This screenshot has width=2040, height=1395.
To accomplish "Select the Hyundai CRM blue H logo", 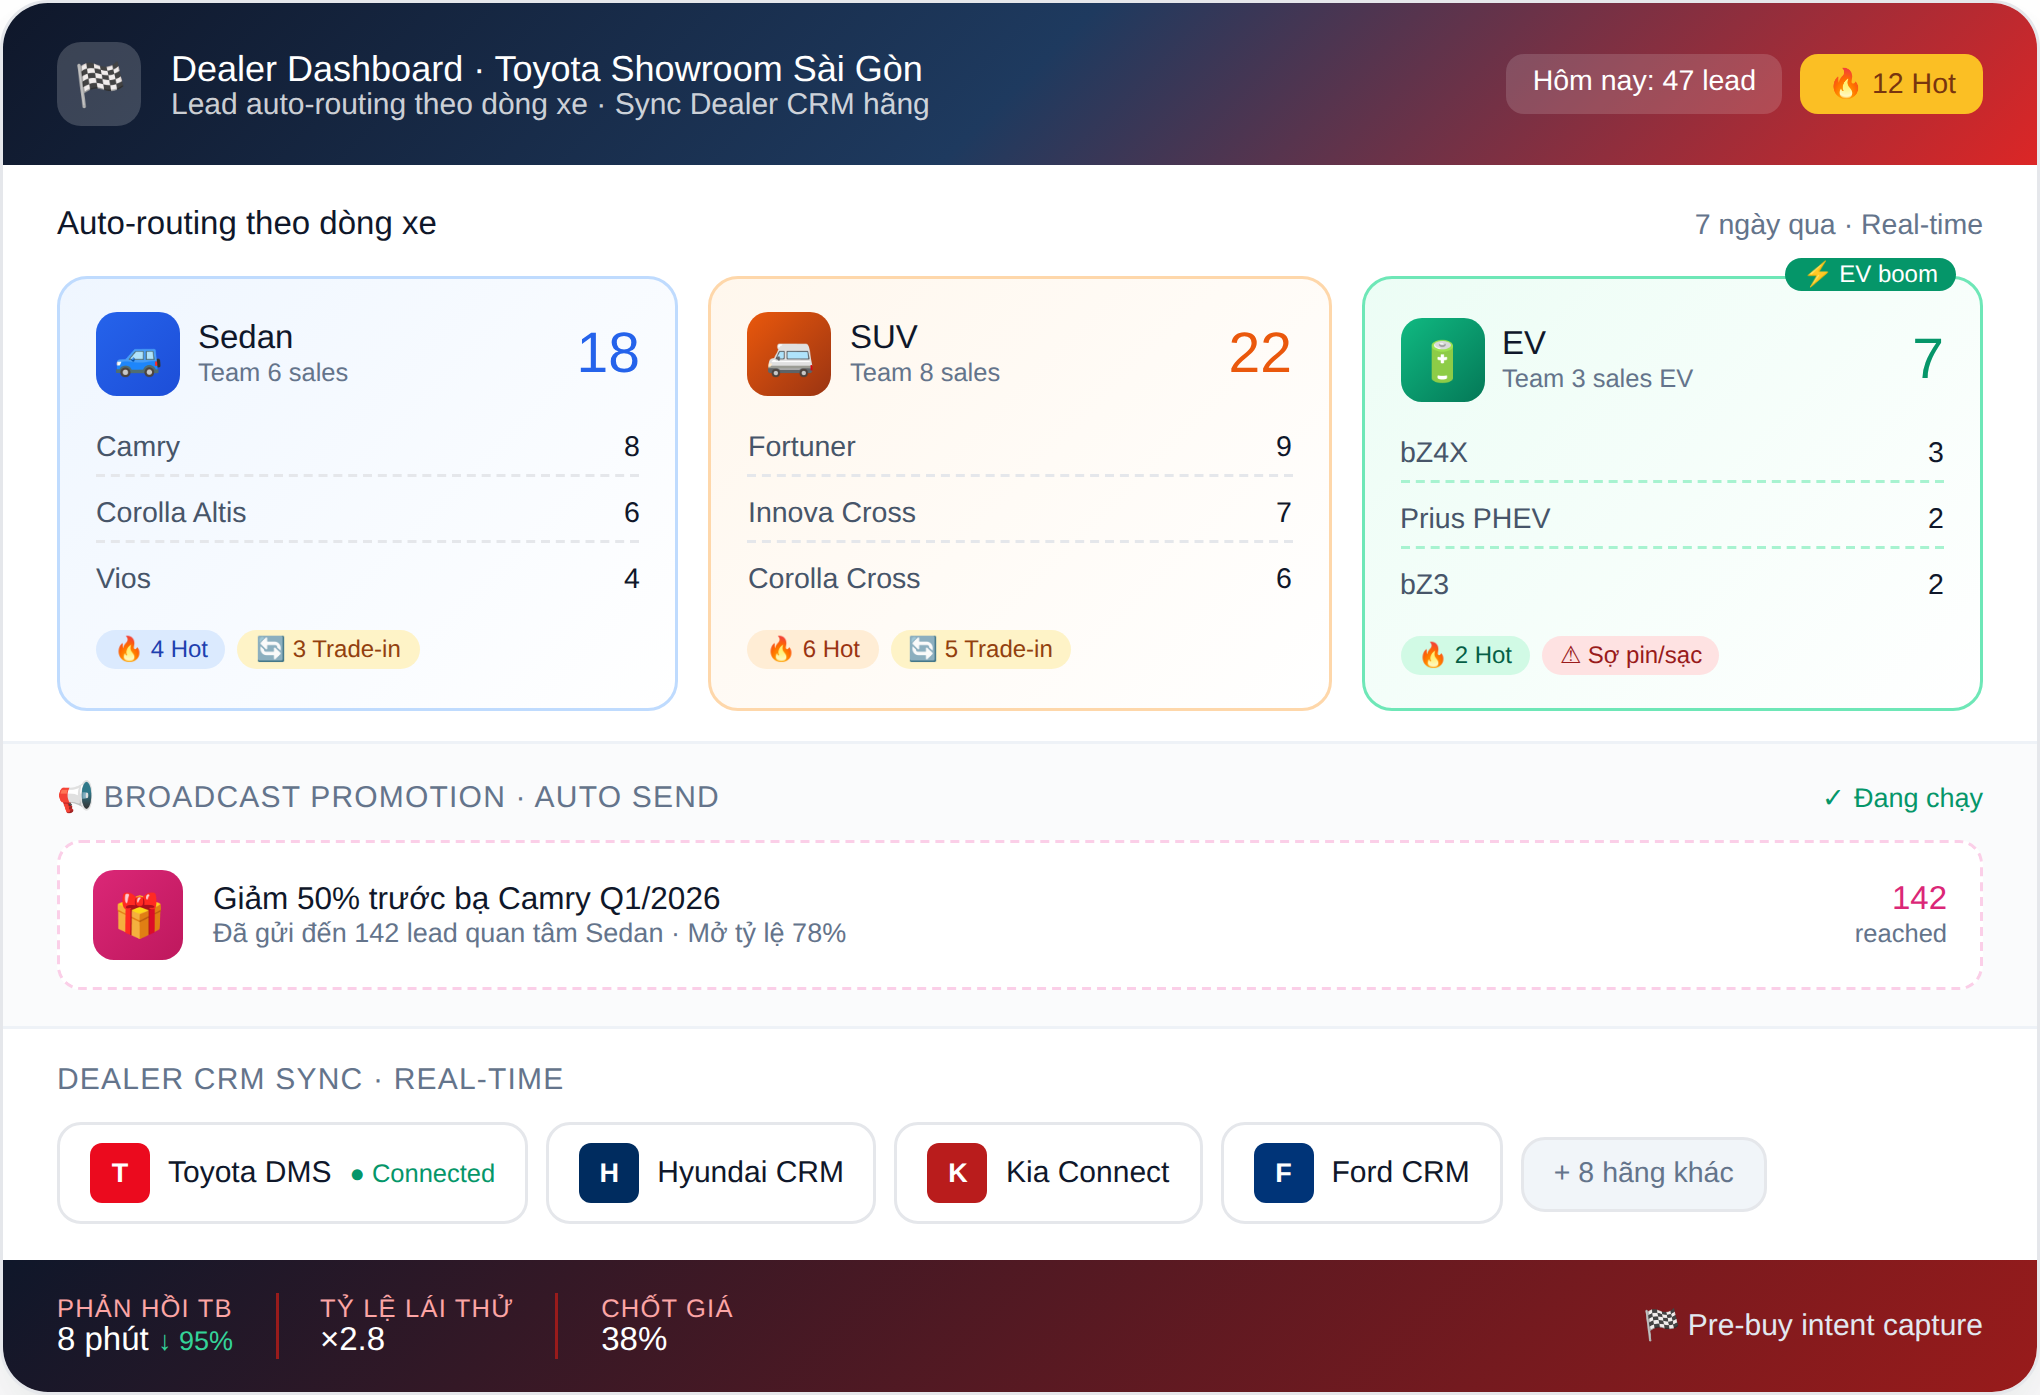I will tap(609, 1173).
